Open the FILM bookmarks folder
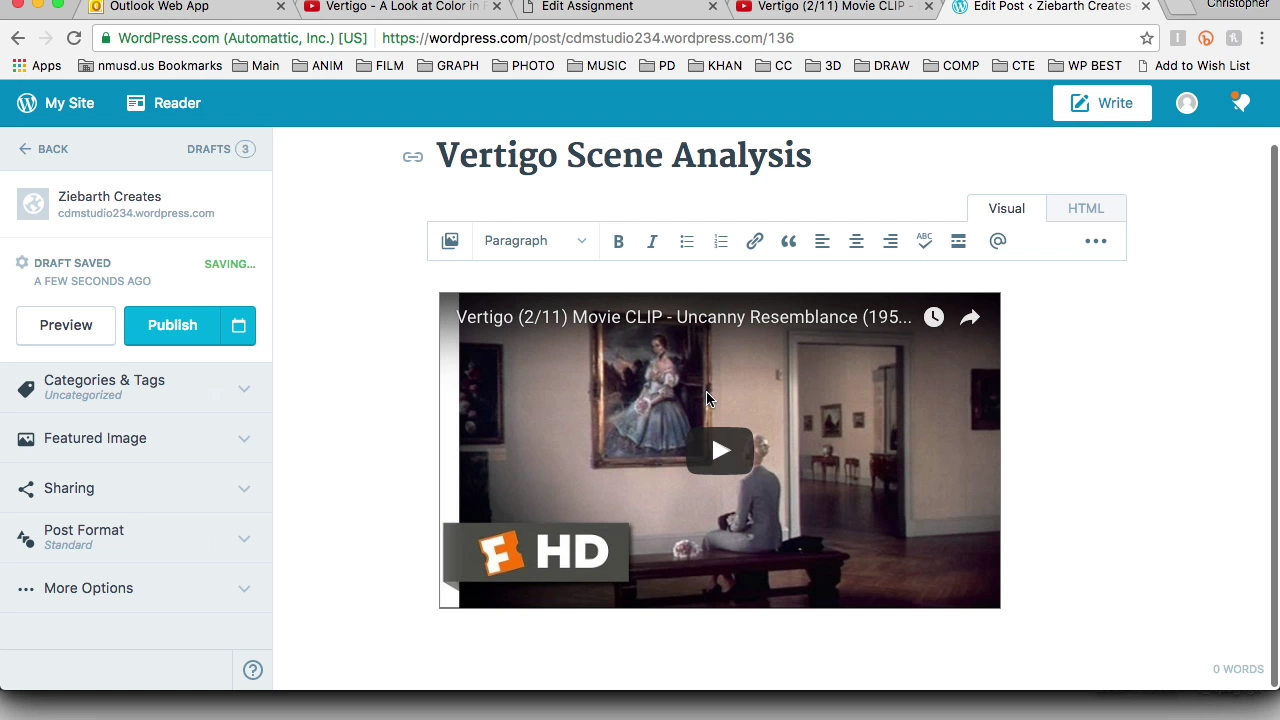 point(379,66)
